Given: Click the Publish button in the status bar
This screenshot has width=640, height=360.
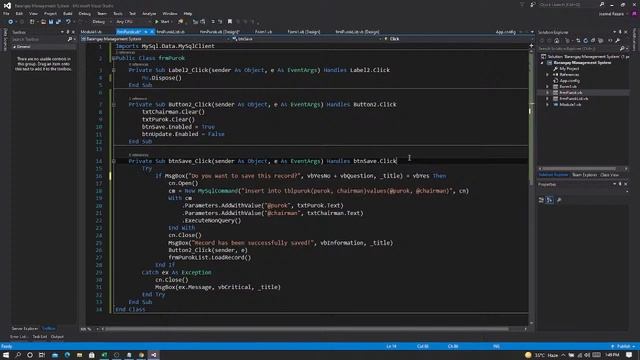Looking at the screenshot, I should click(623, 347).
